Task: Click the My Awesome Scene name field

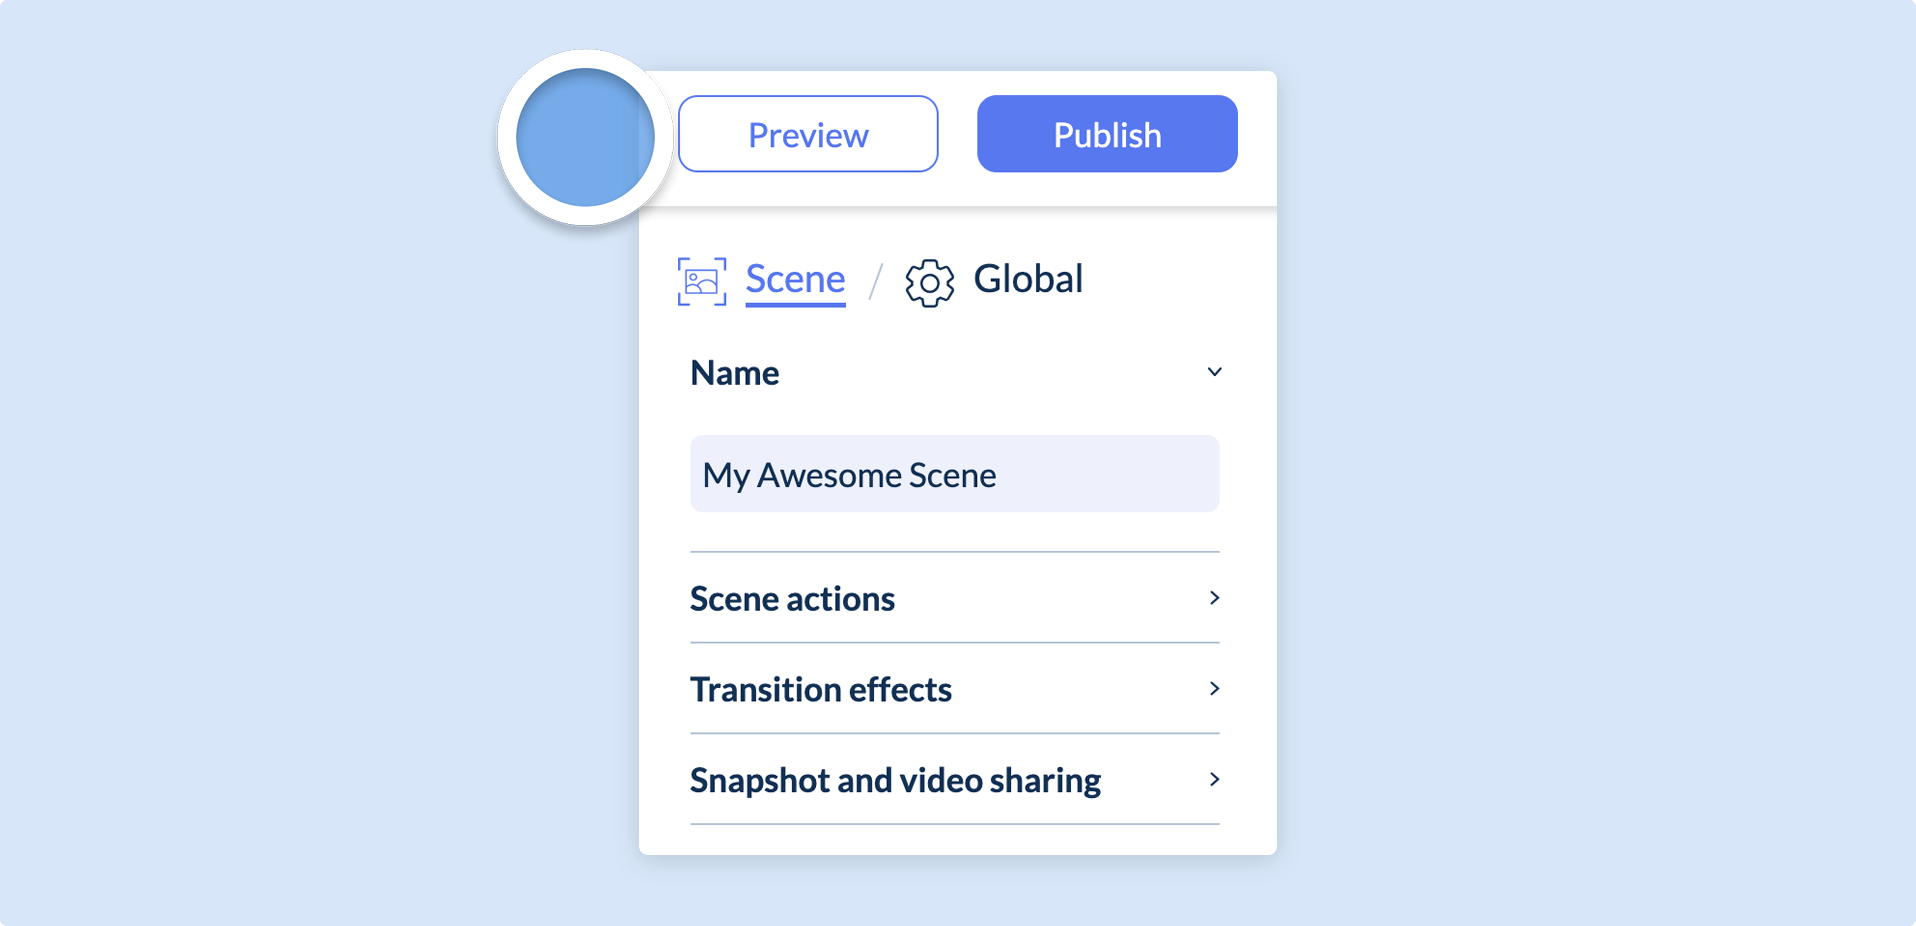Action: coord(954,474)
